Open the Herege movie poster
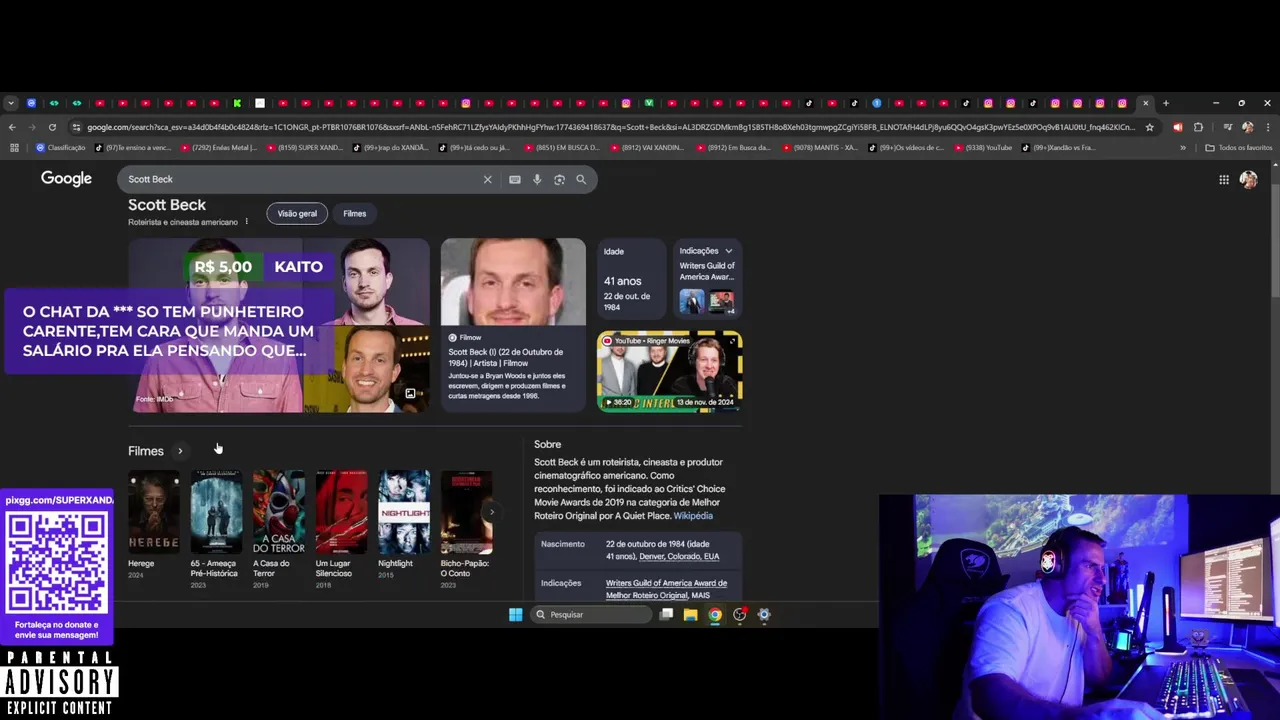Viewport: 1280px width, 720px height. [x=154, y=512]
